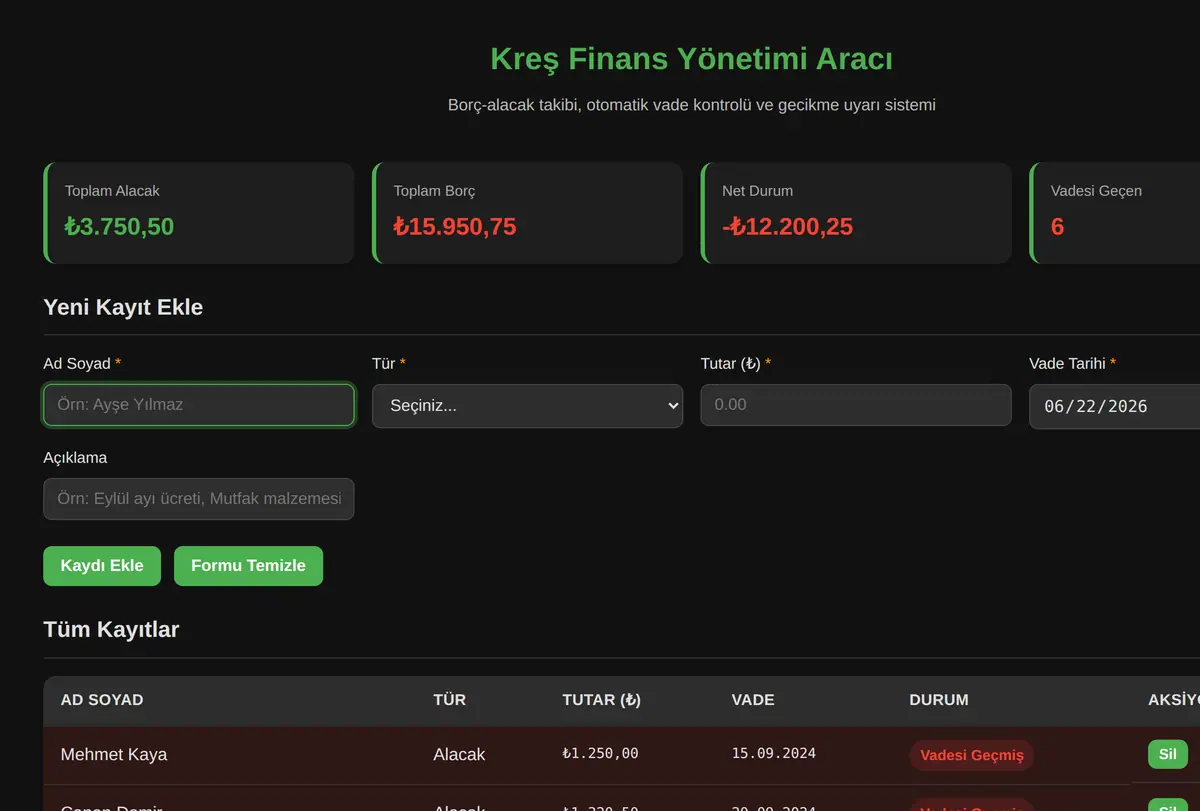1200x811 pixels.
Task: Click the Yeni Kayıt Ekle heading
Action: click(123, 307)
